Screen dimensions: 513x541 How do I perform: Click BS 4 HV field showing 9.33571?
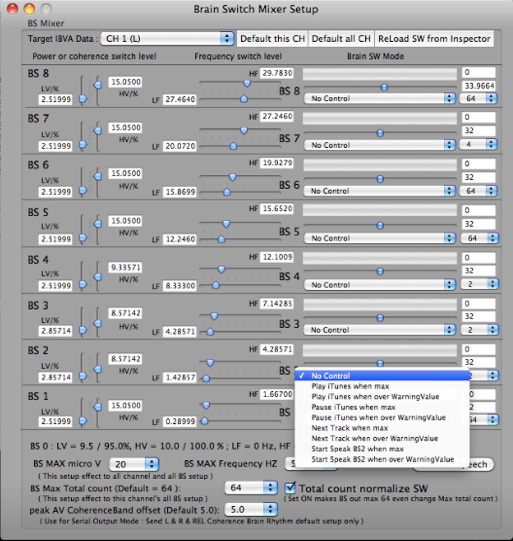pyautogui.click(x=125, y=267)
